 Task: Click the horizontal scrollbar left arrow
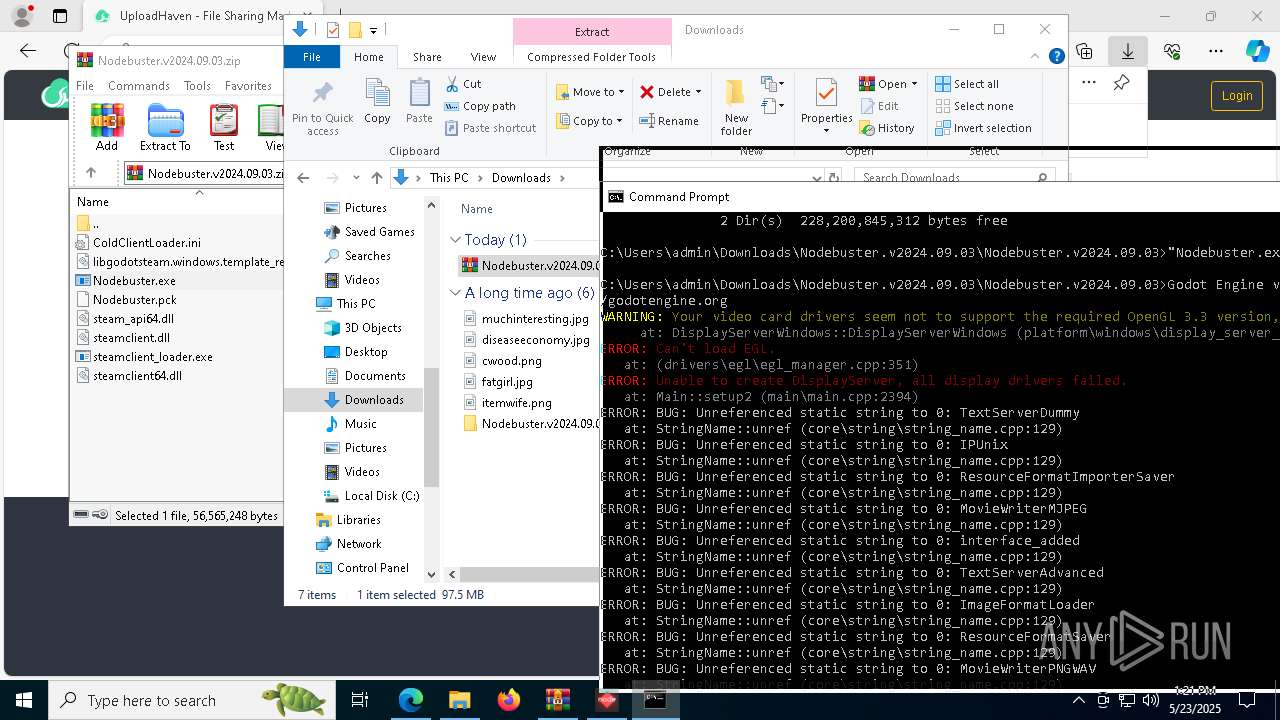[452, 574]
